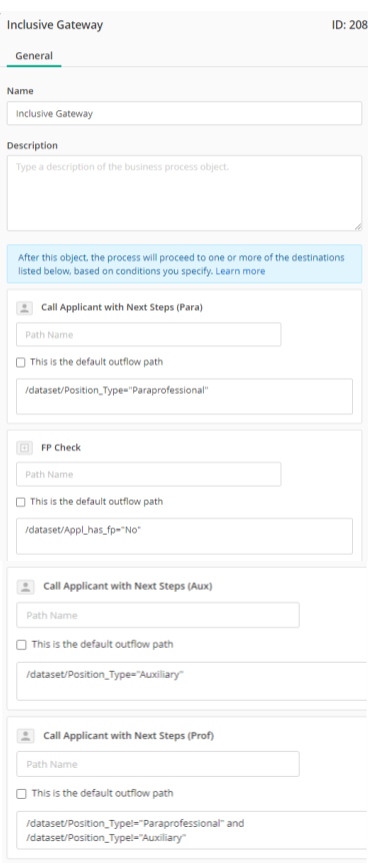Click the Path Name field for Aux destination
Image resolution: width=368 pixels, height=865 pixels.
[x=158, y=615]
